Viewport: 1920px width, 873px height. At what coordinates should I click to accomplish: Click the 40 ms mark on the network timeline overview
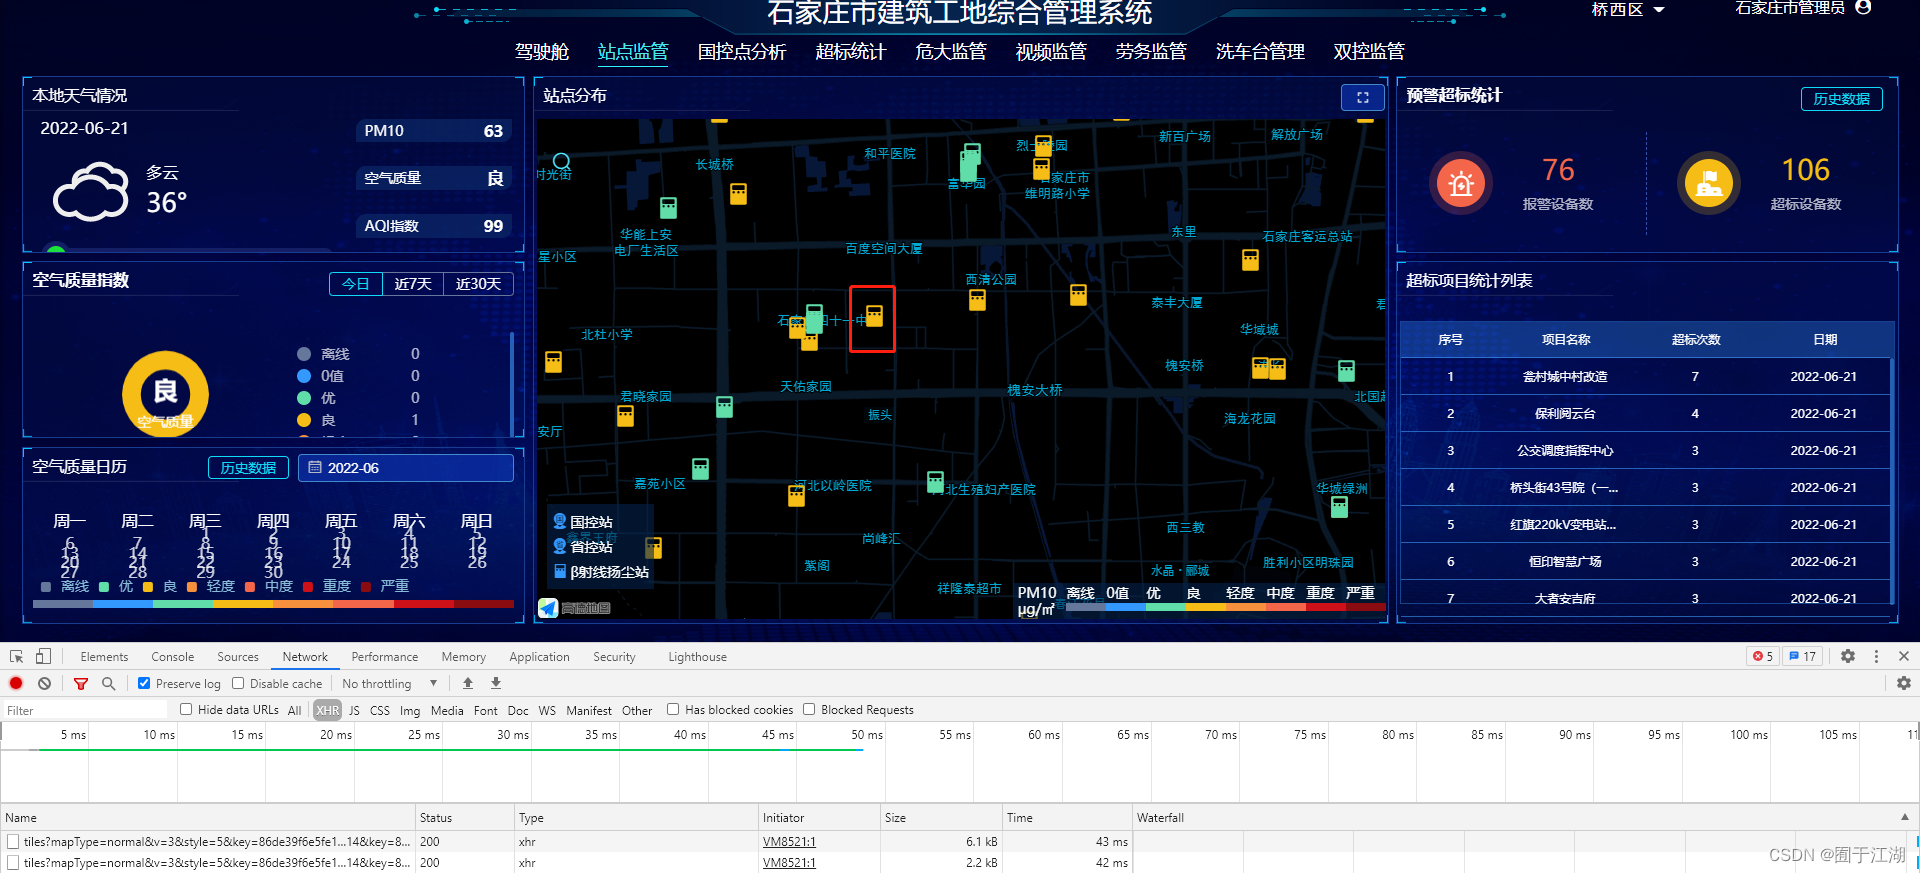[690, 734]
